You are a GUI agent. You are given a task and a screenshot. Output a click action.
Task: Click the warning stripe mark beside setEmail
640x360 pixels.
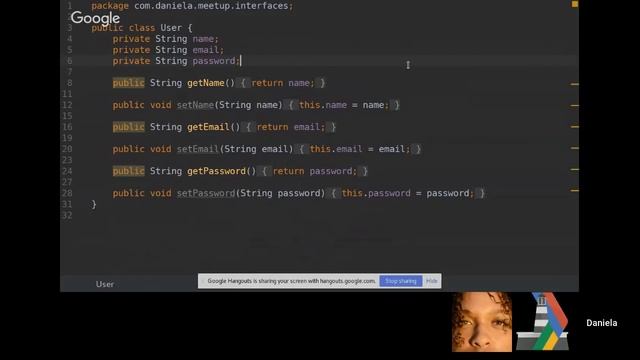tap(575, 148)
